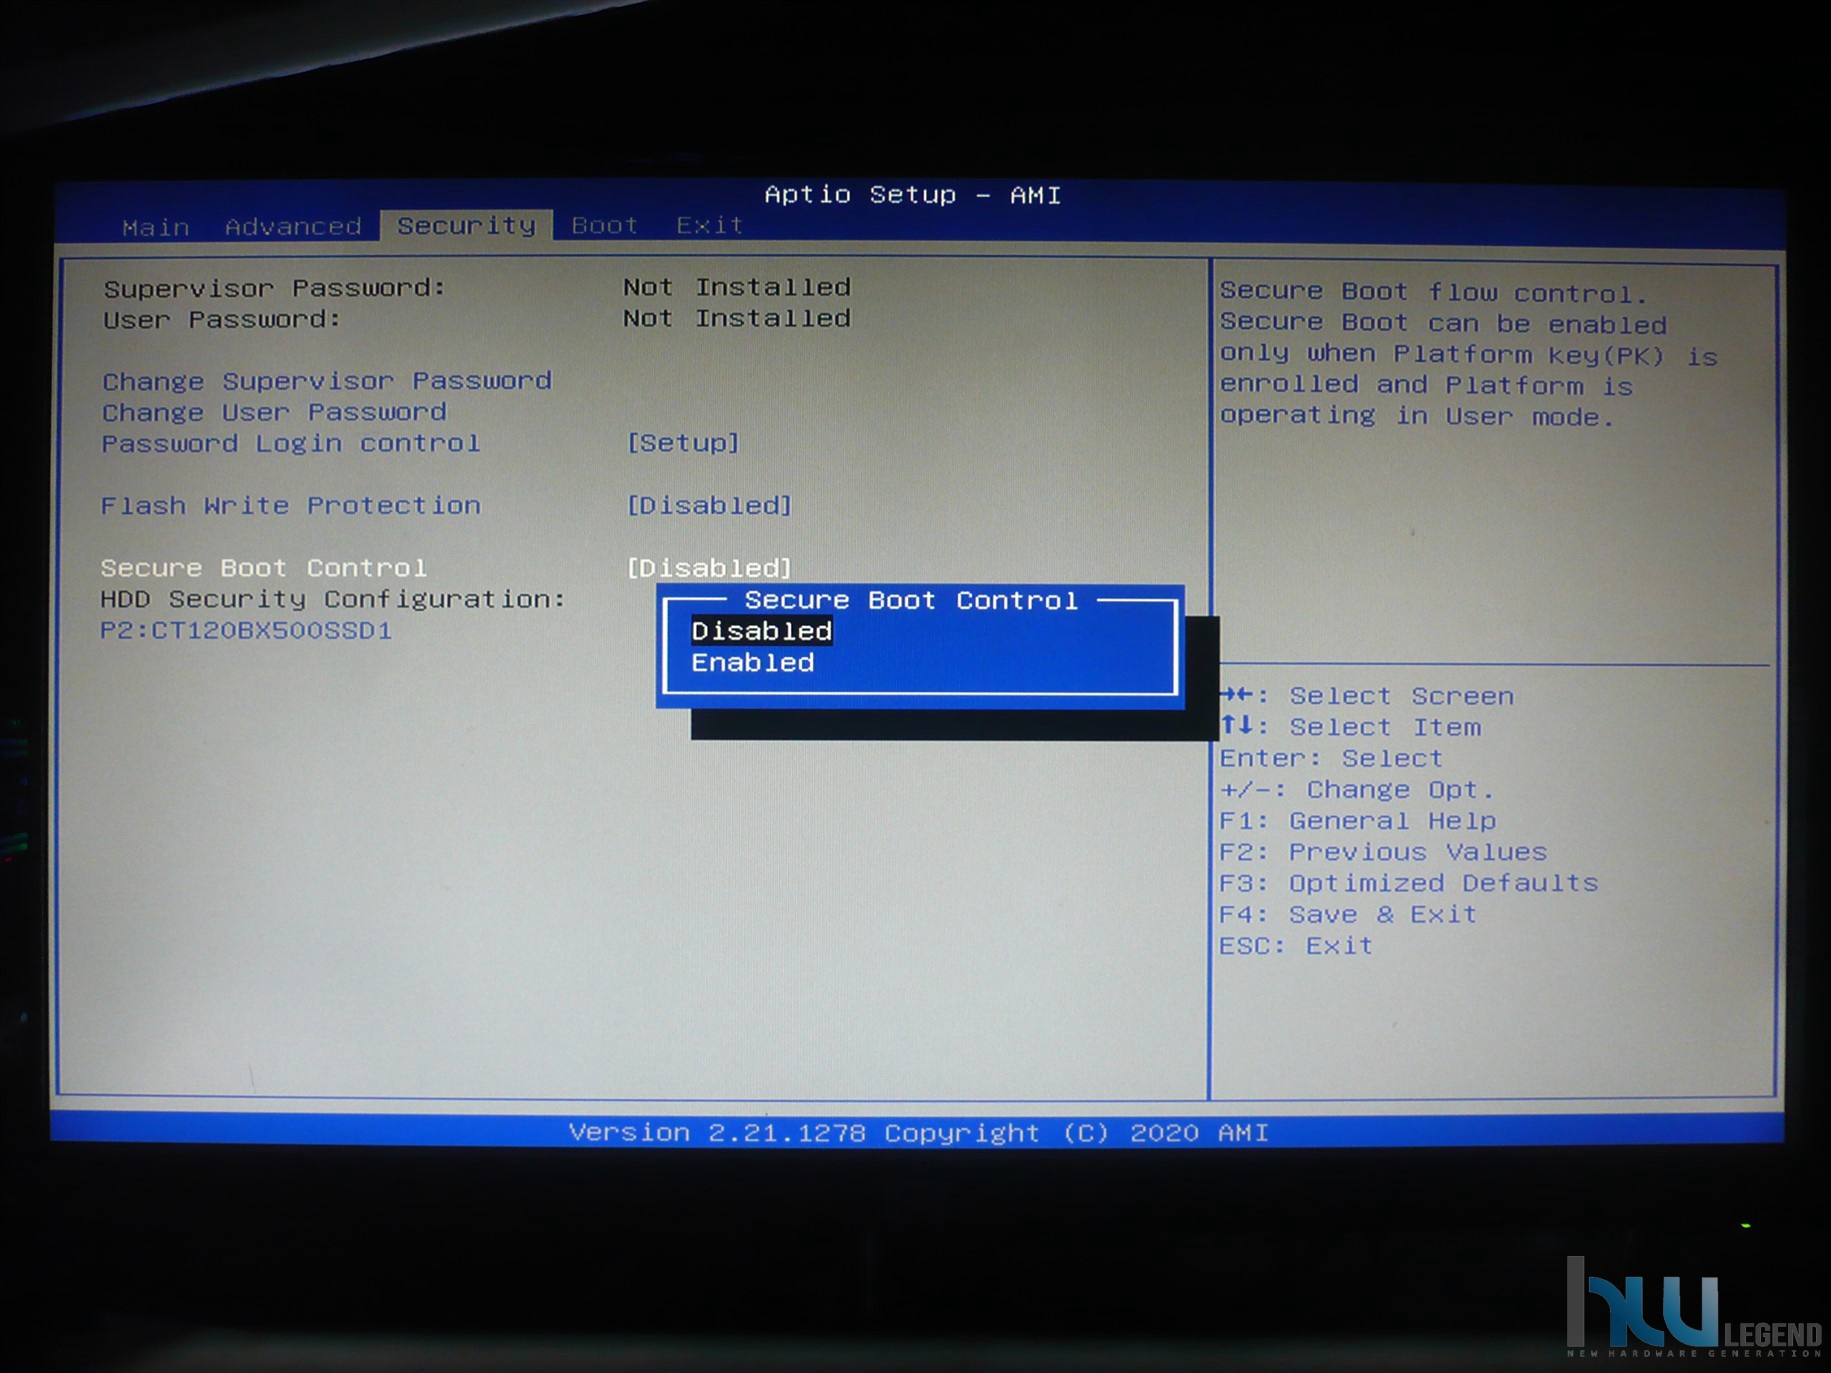Click Version 2.21.1278 copyright footer
1831x1373 pixels.
click(x=918, y=1132)
